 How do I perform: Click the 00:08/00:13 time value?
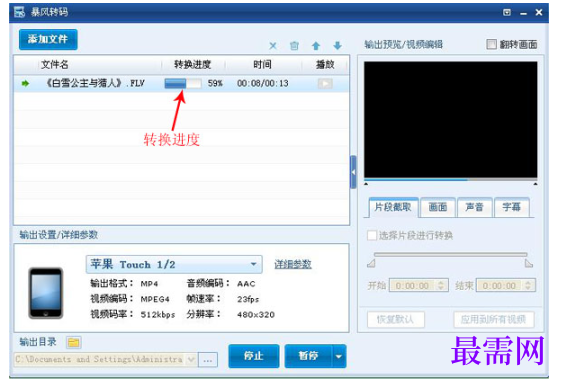(x=262, y=84)
